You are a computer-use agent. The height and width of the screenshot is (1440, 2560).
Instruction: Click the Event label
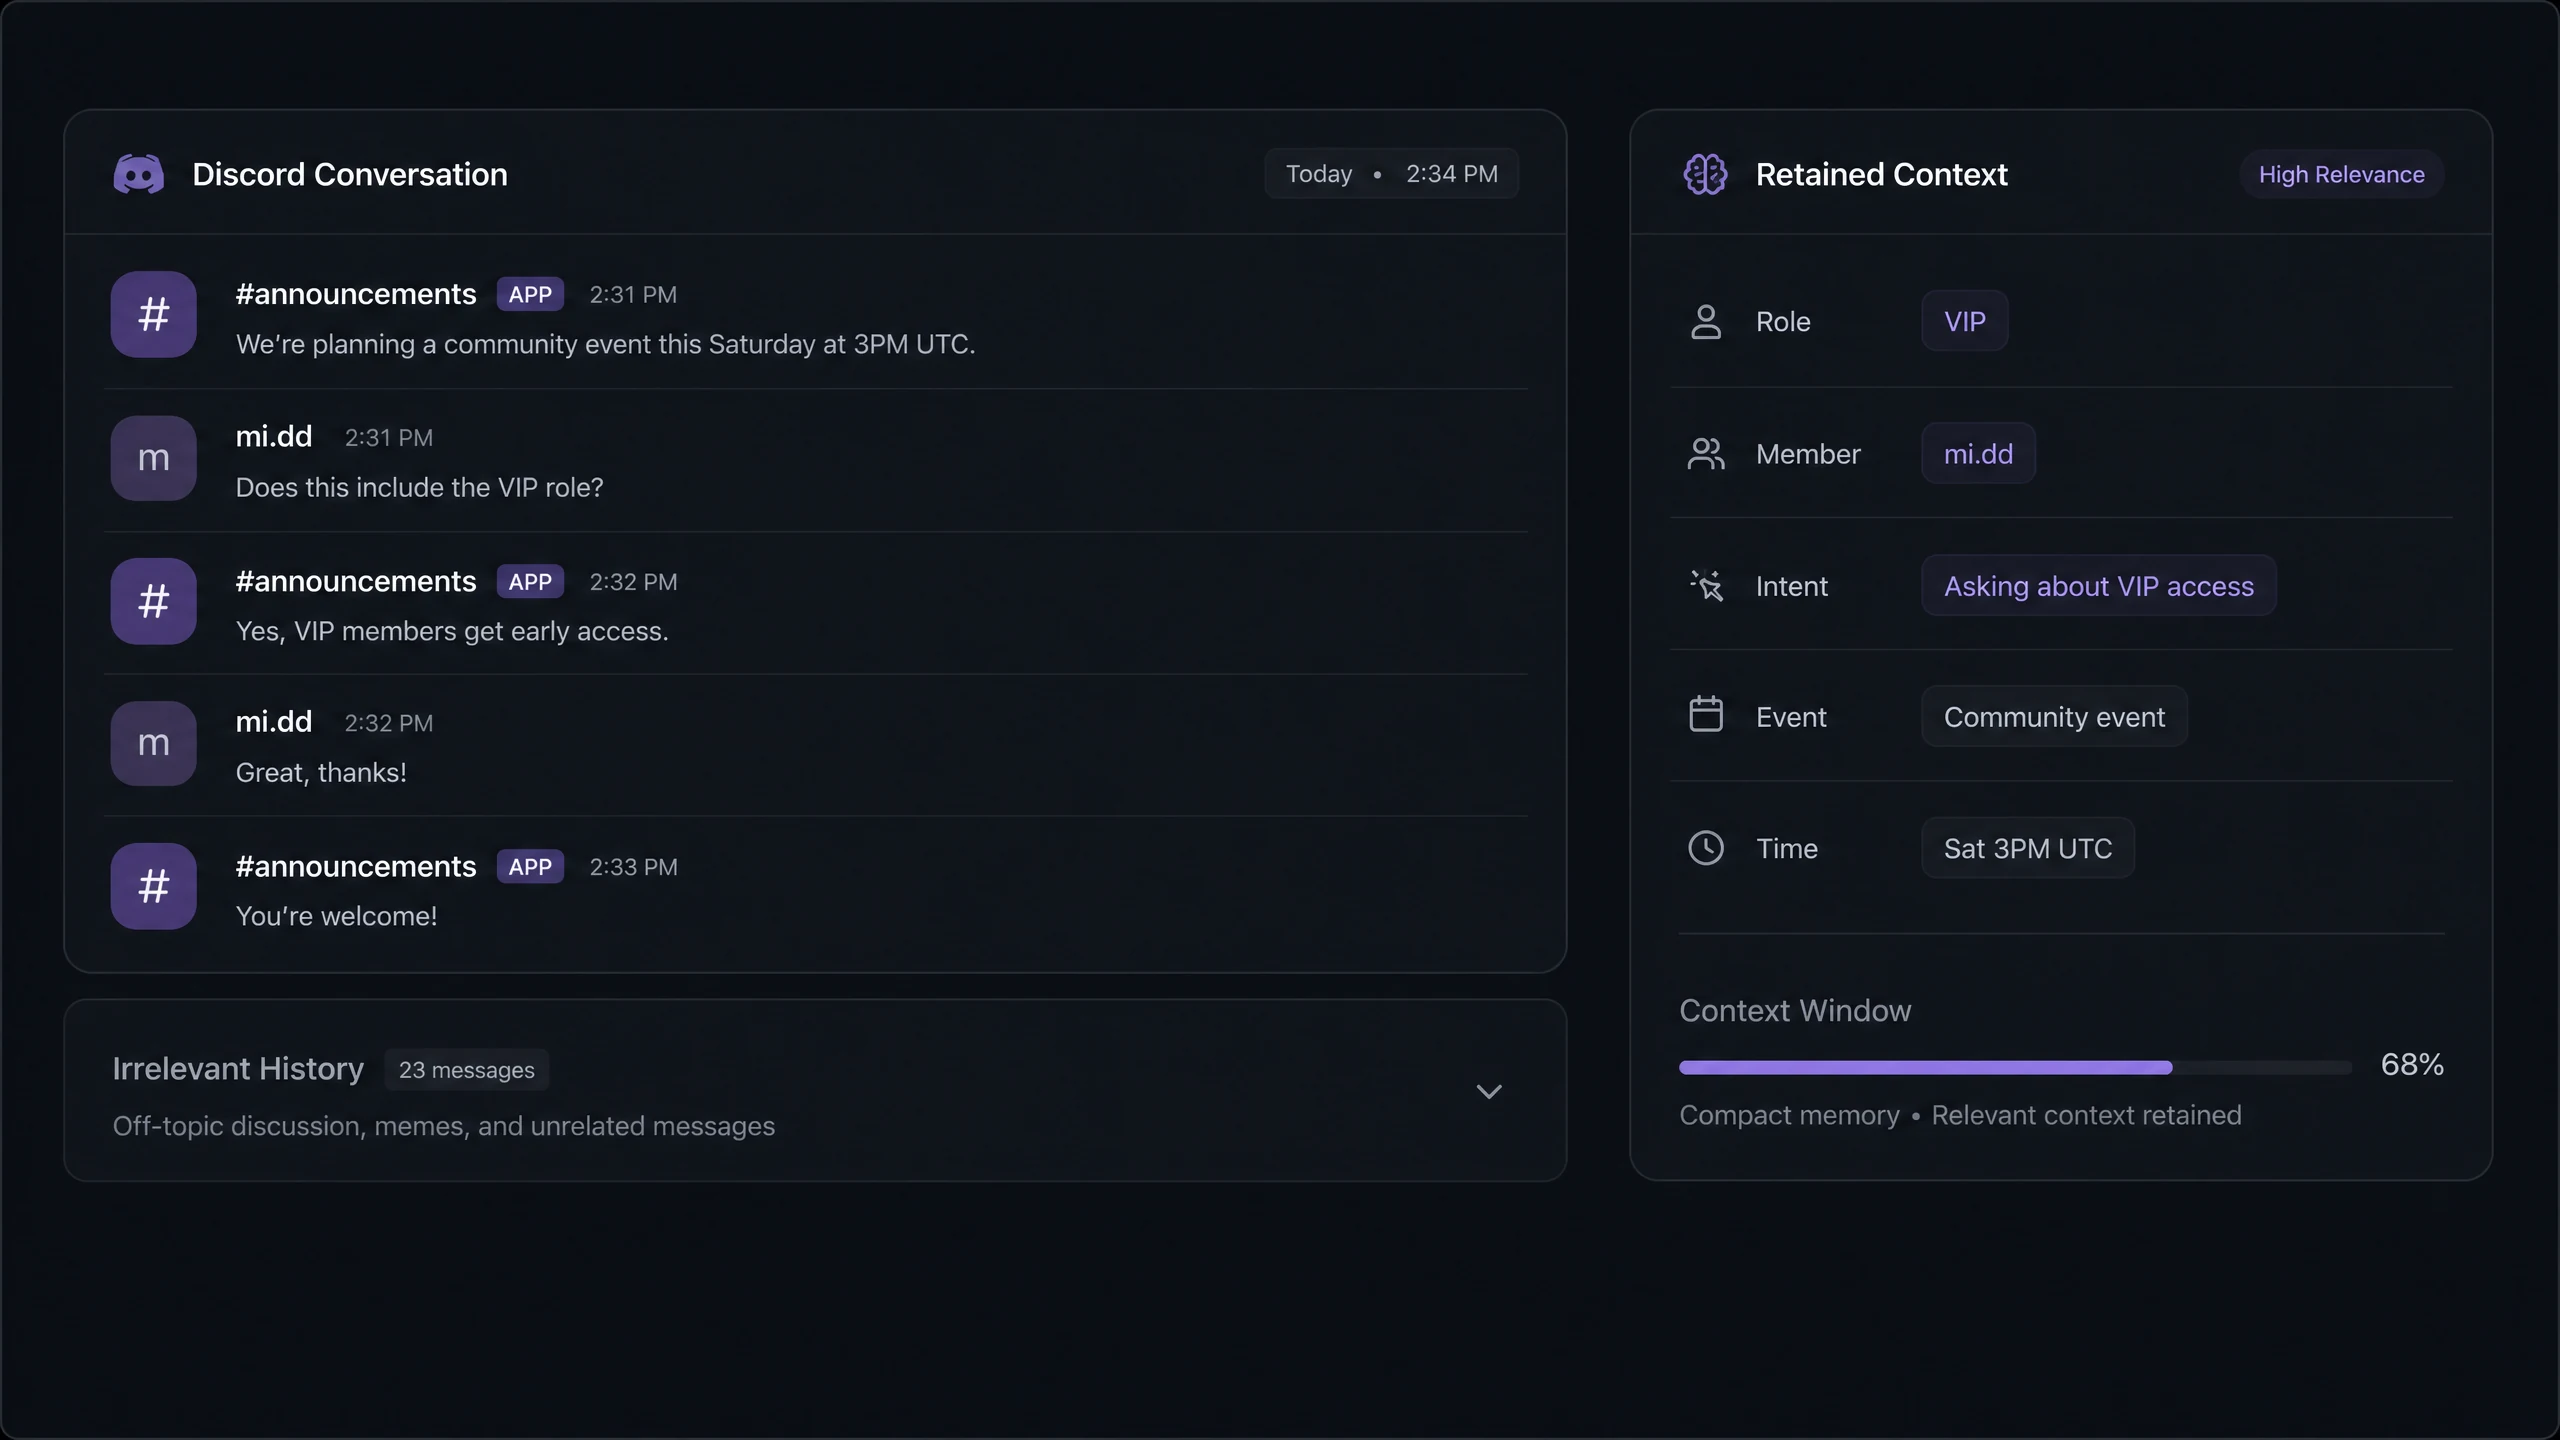(x=1791, y=716)
